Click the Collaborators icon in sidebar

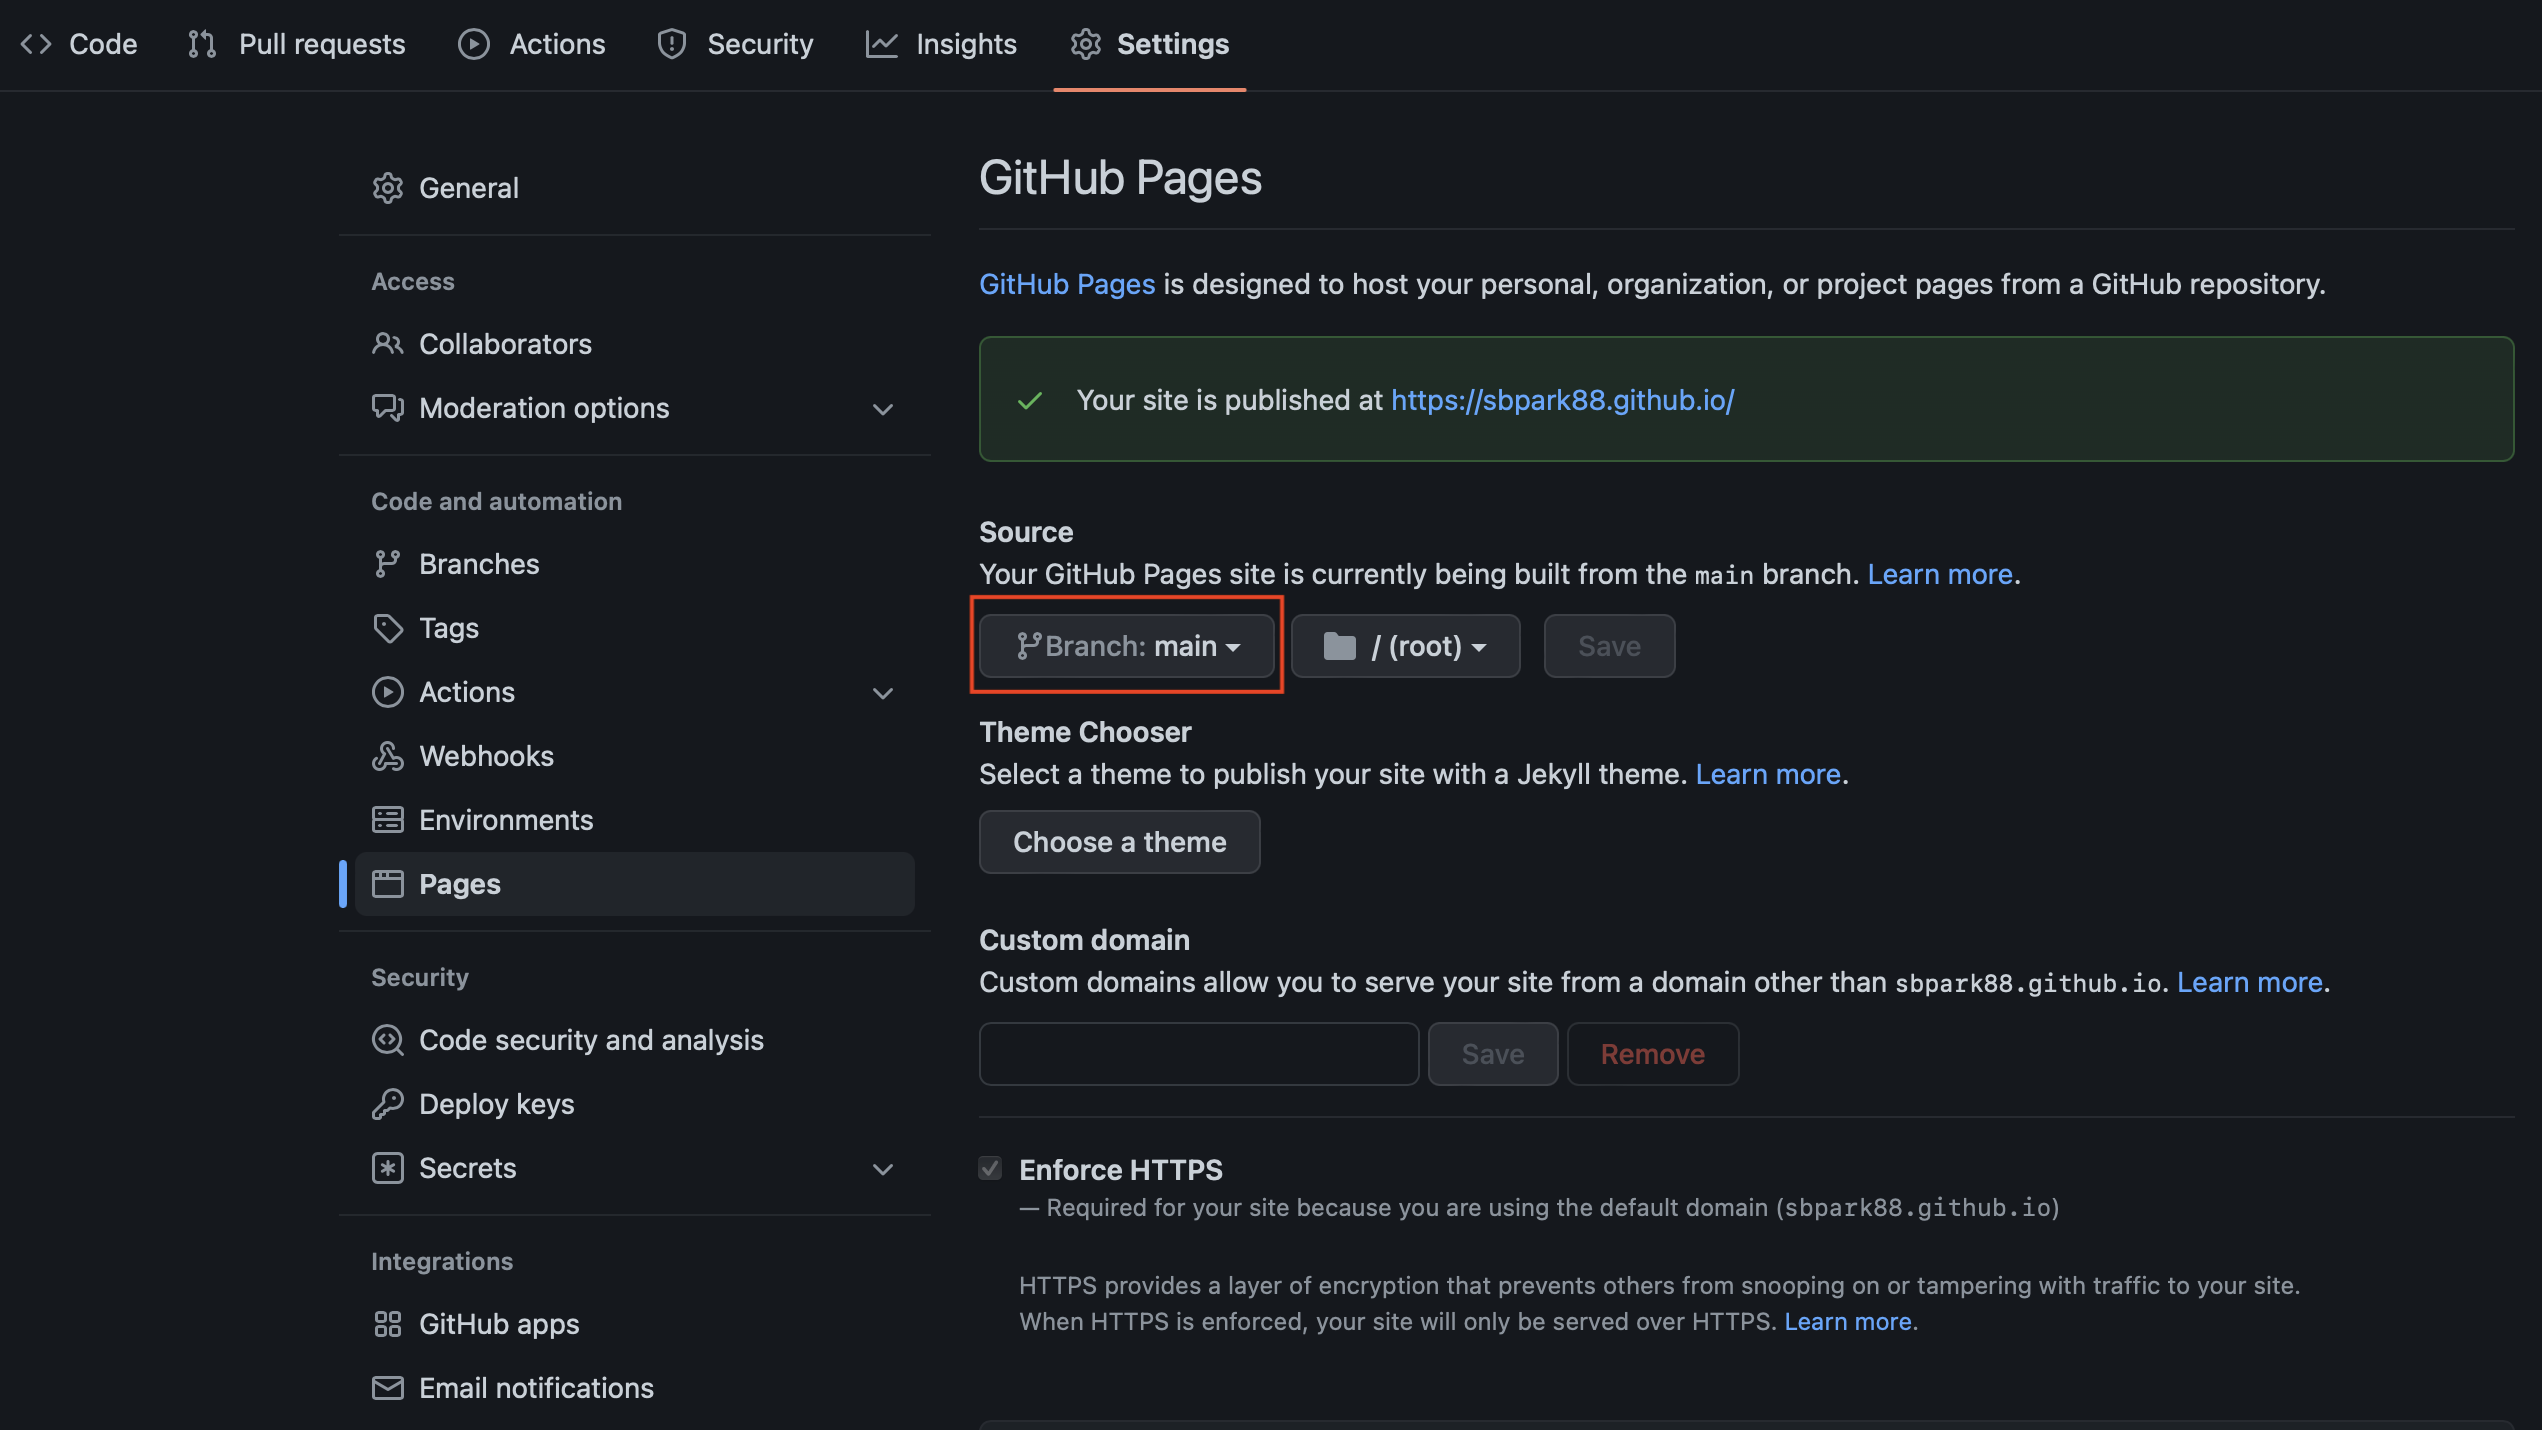(x=386, y=344)
